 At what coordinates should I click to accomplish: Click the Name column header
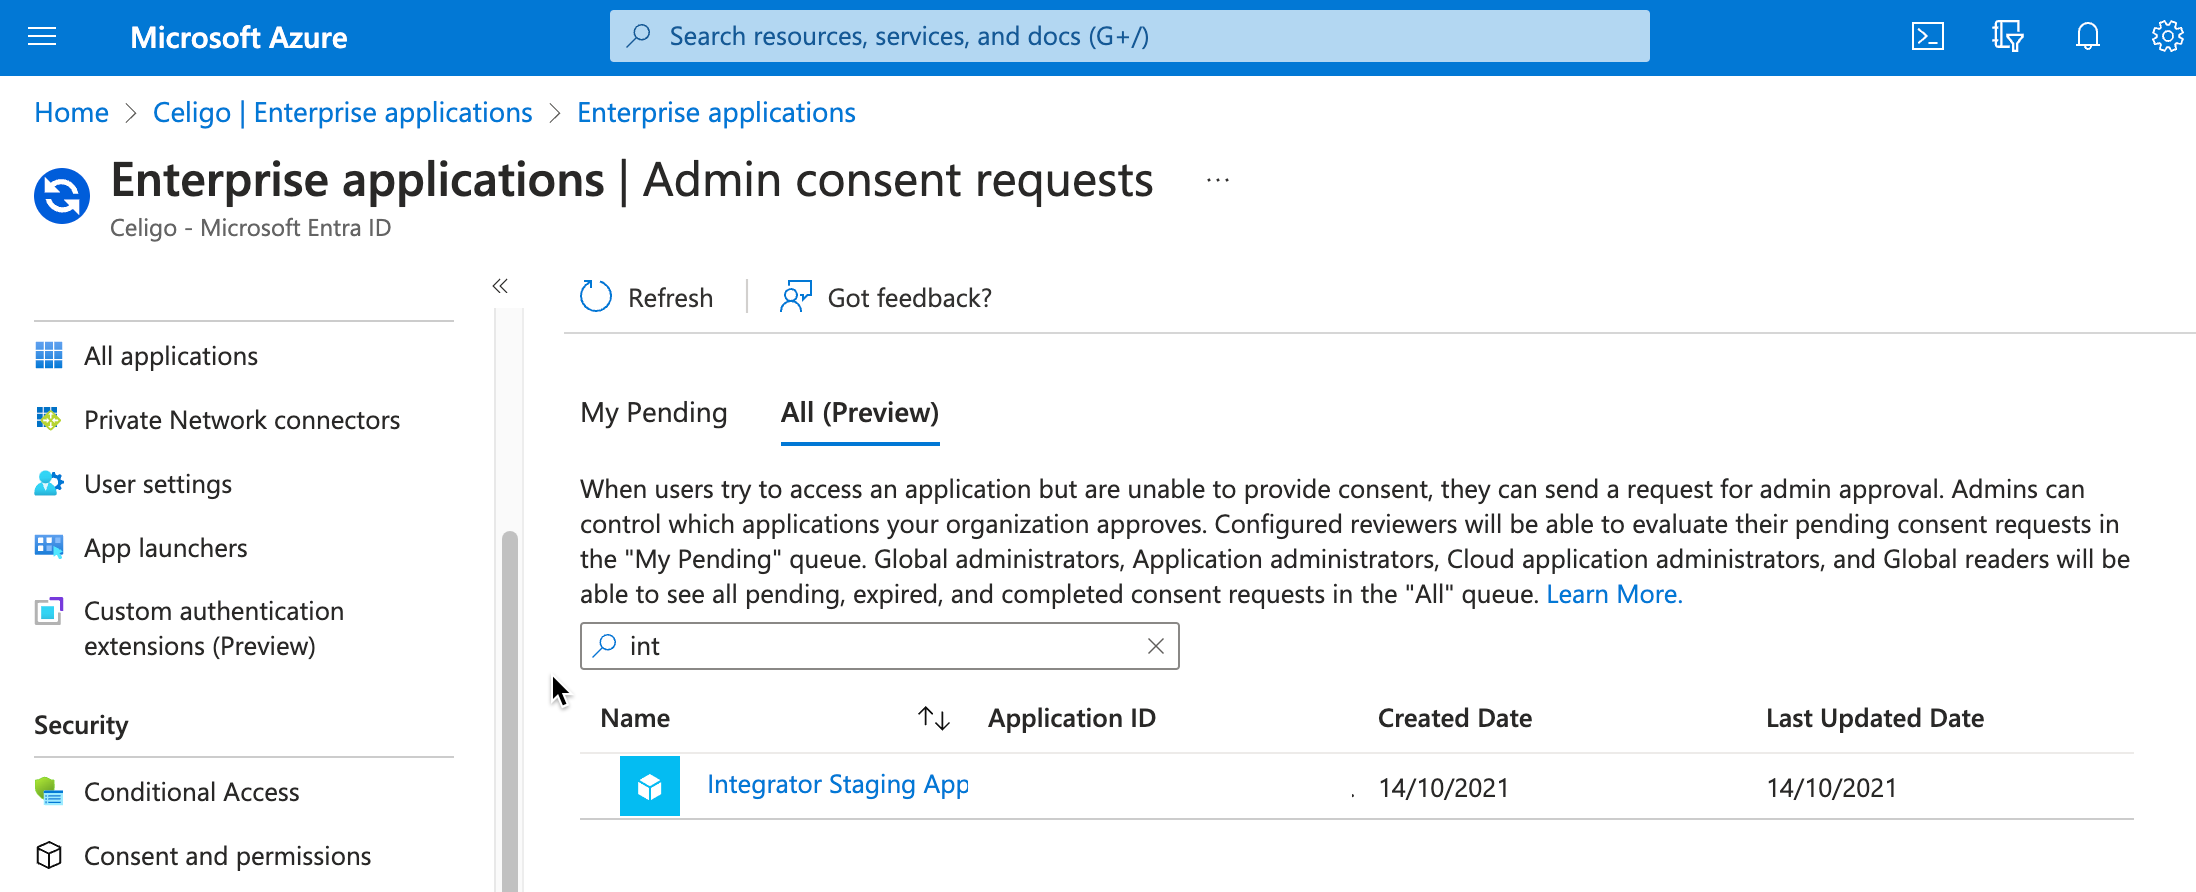pos(635,718)
